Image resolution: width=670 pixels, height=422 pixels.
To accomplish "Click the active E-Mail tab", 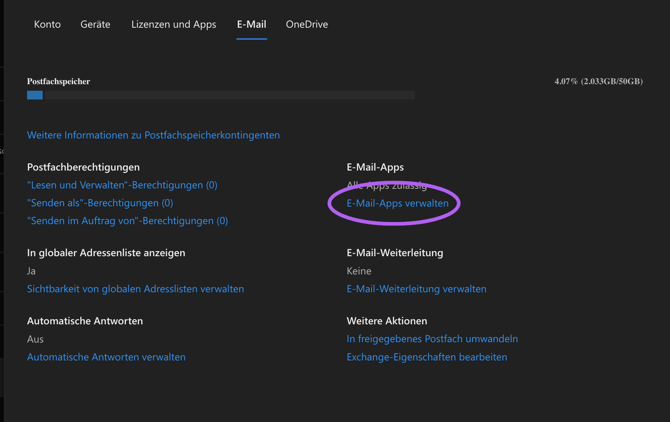I will click(x=251, y=24).
